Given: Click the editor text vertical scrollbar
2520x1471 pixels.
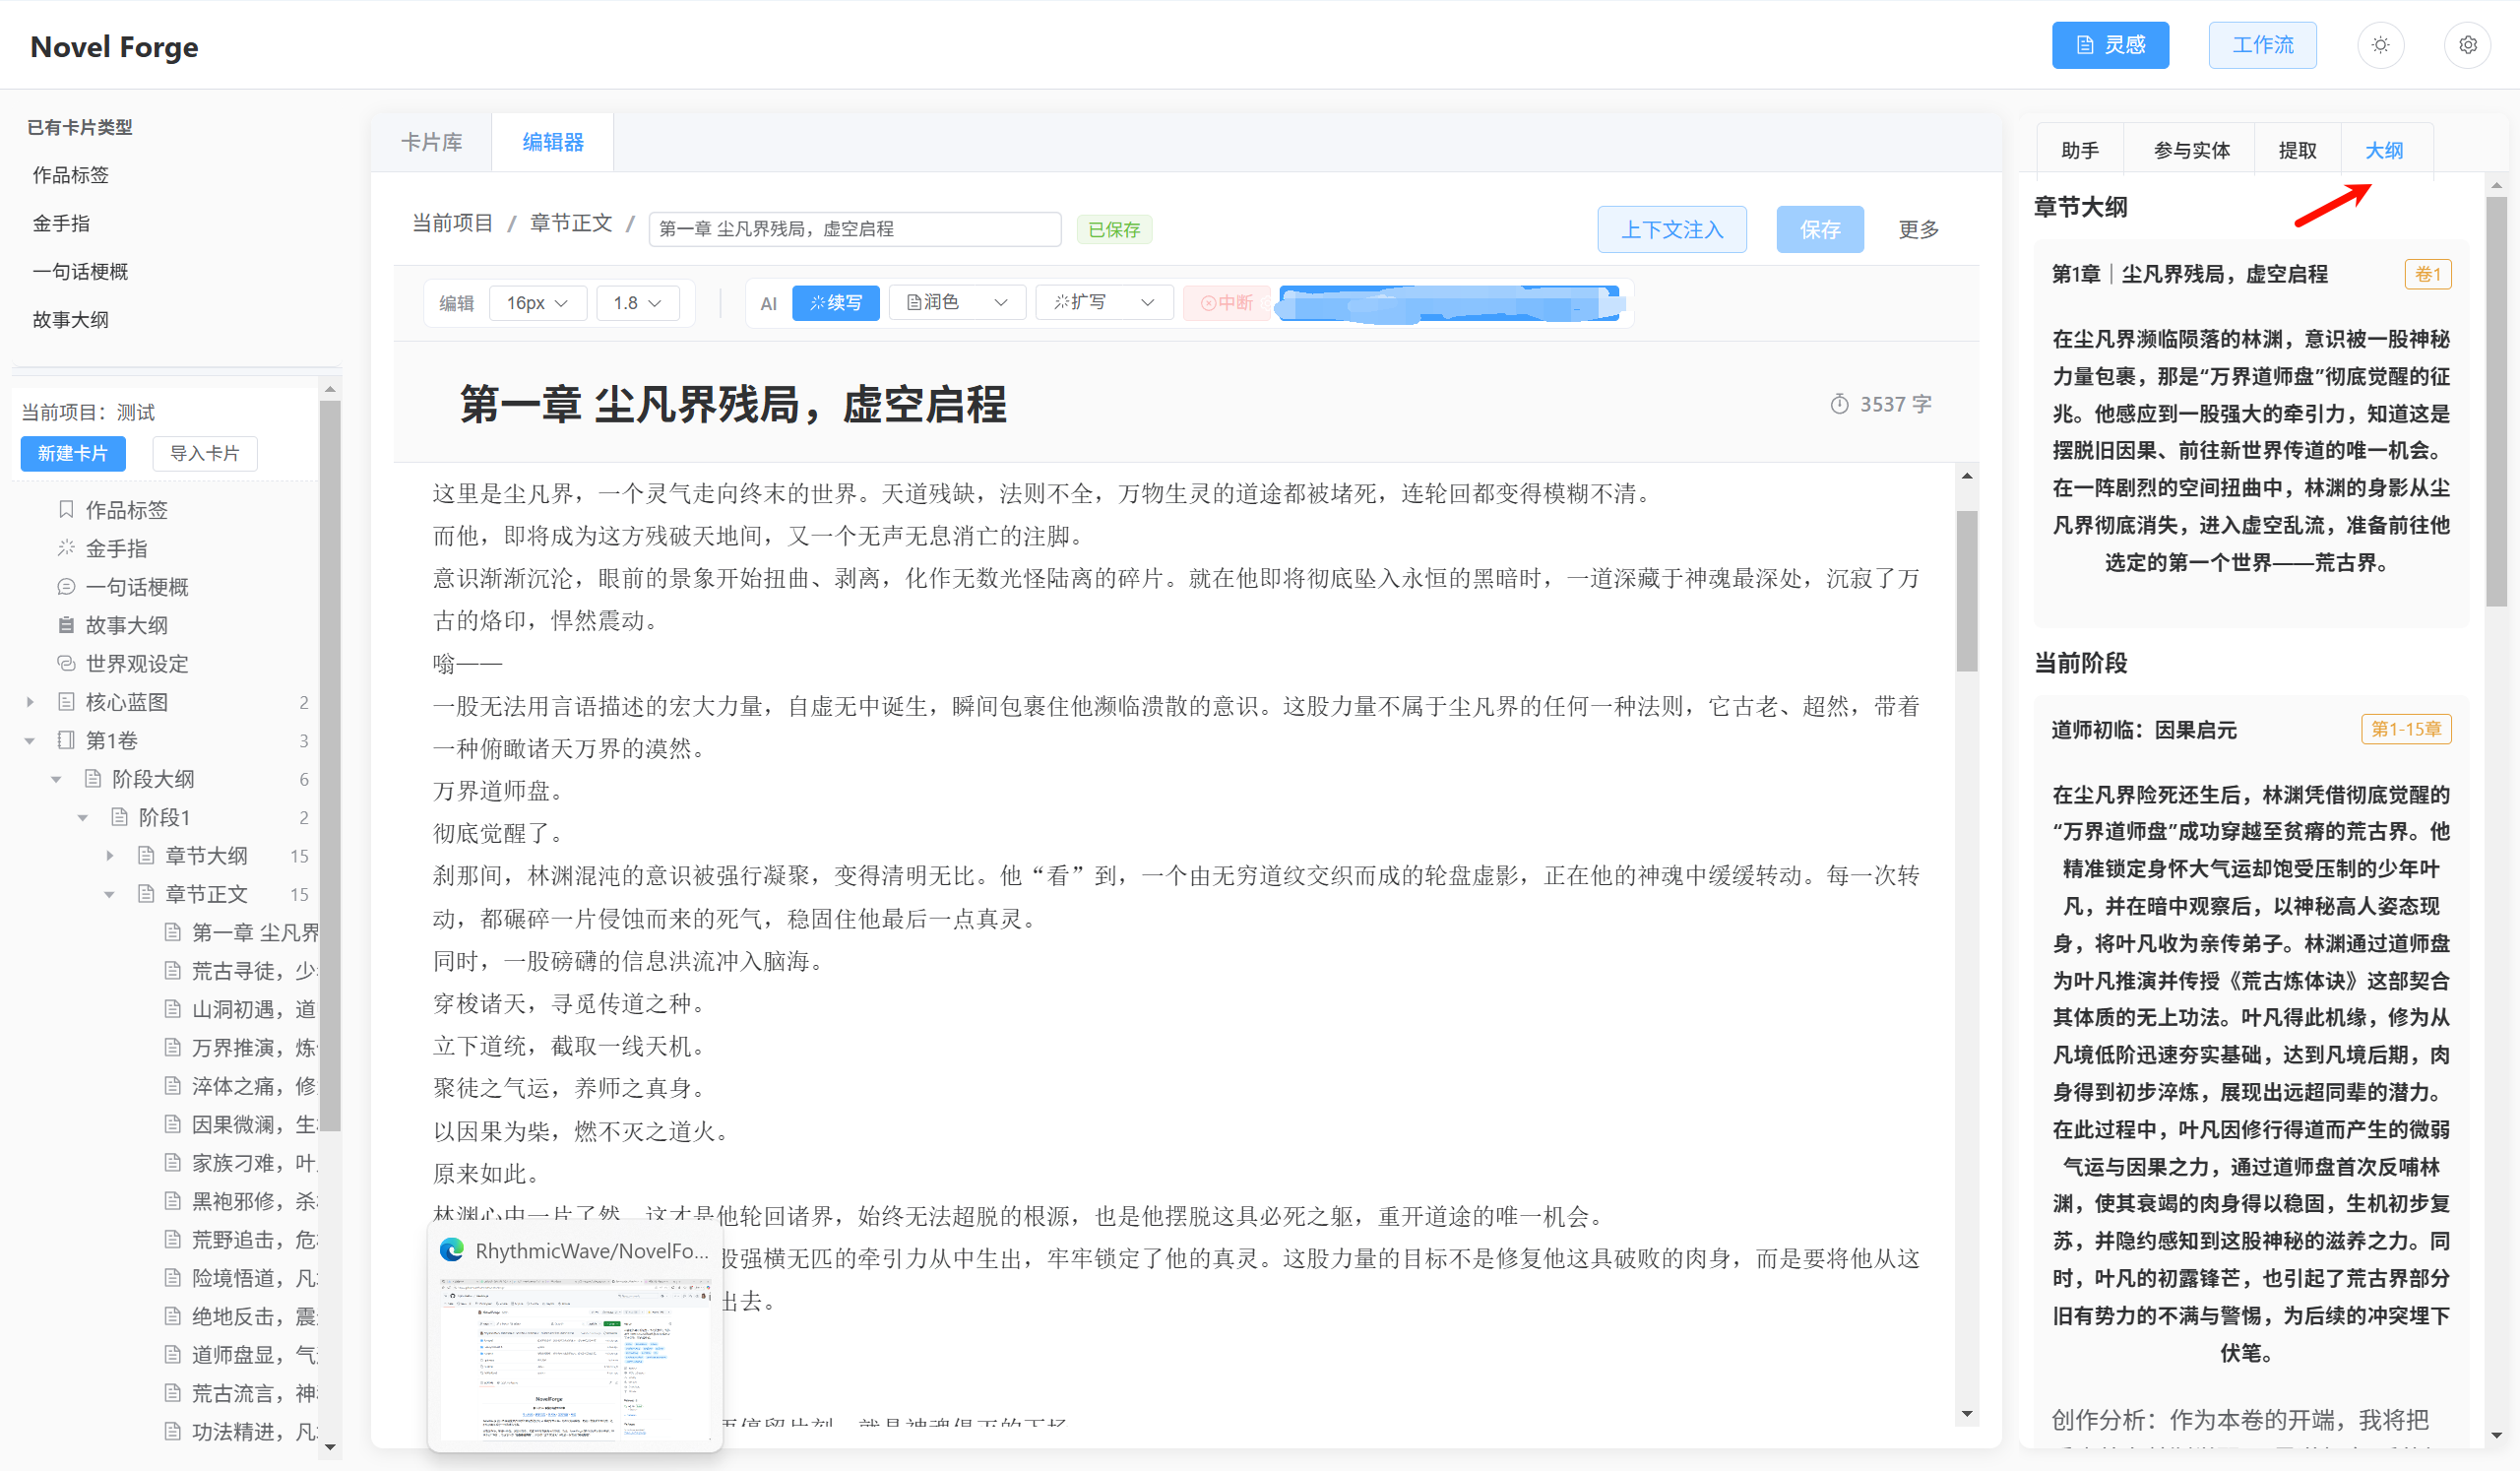Looking at the screenshot, I should pyautogui.click(x=1966, y=590).
